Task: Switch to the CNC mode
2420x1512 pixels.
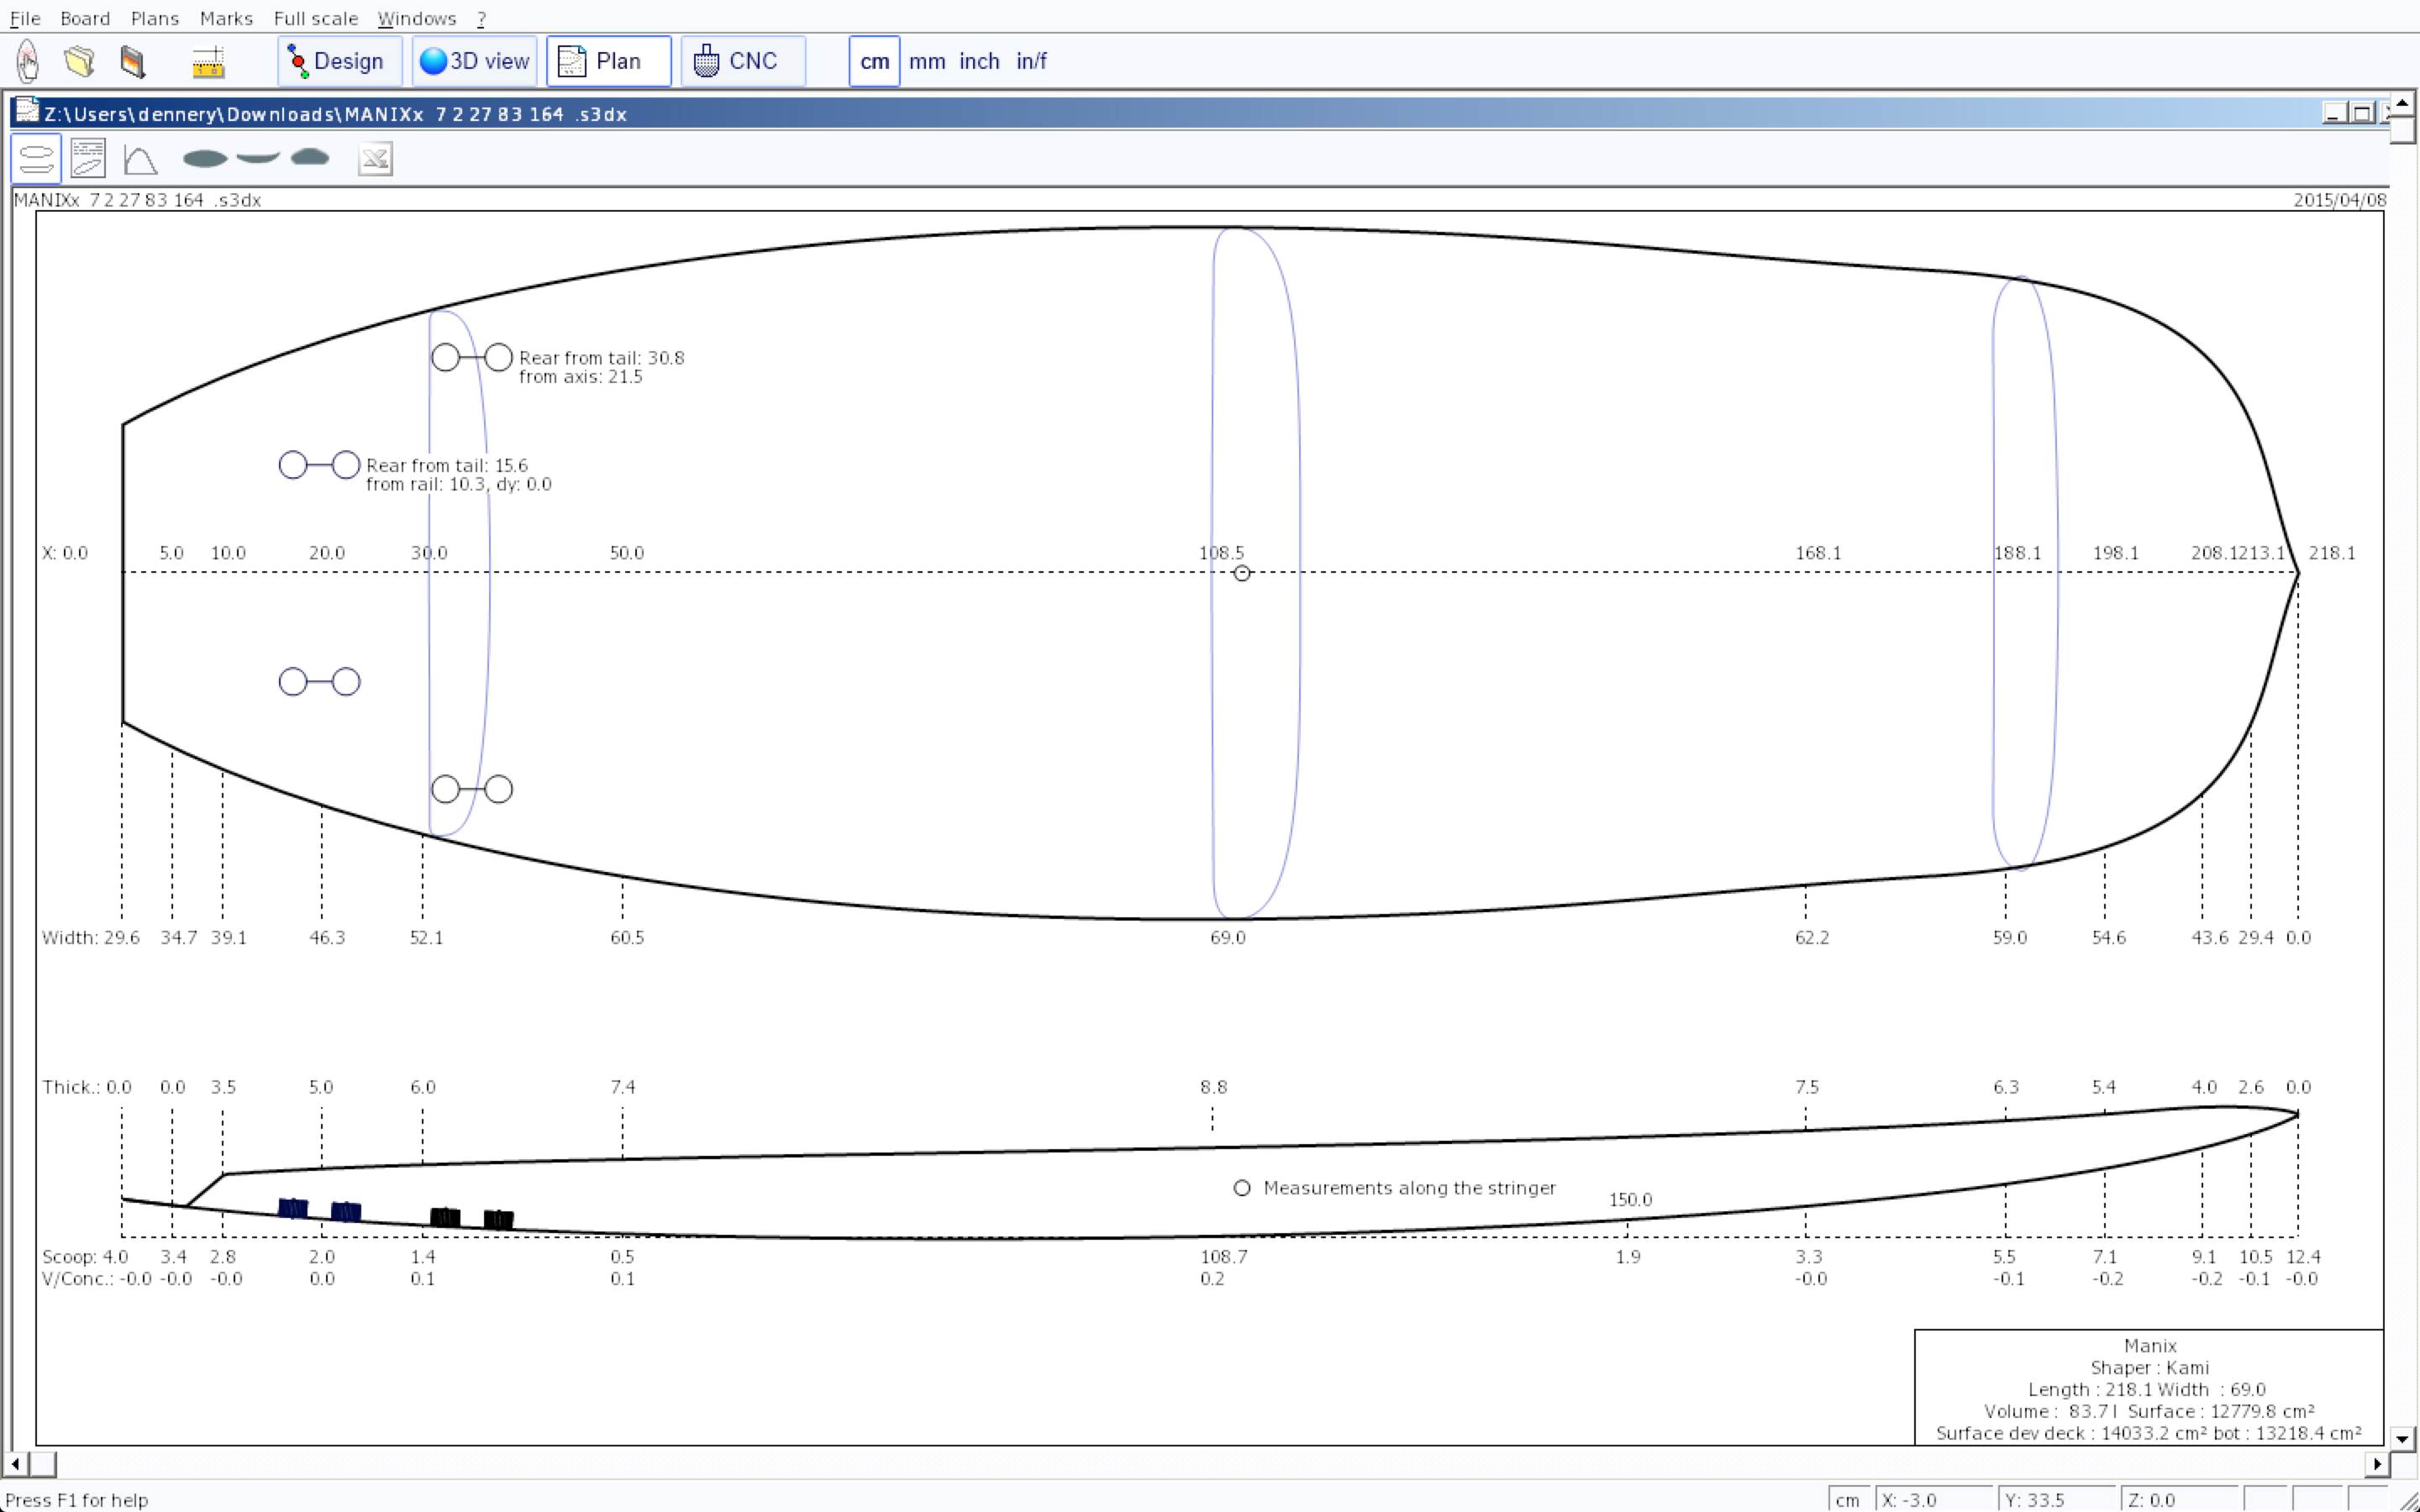Action: (742, 61)
